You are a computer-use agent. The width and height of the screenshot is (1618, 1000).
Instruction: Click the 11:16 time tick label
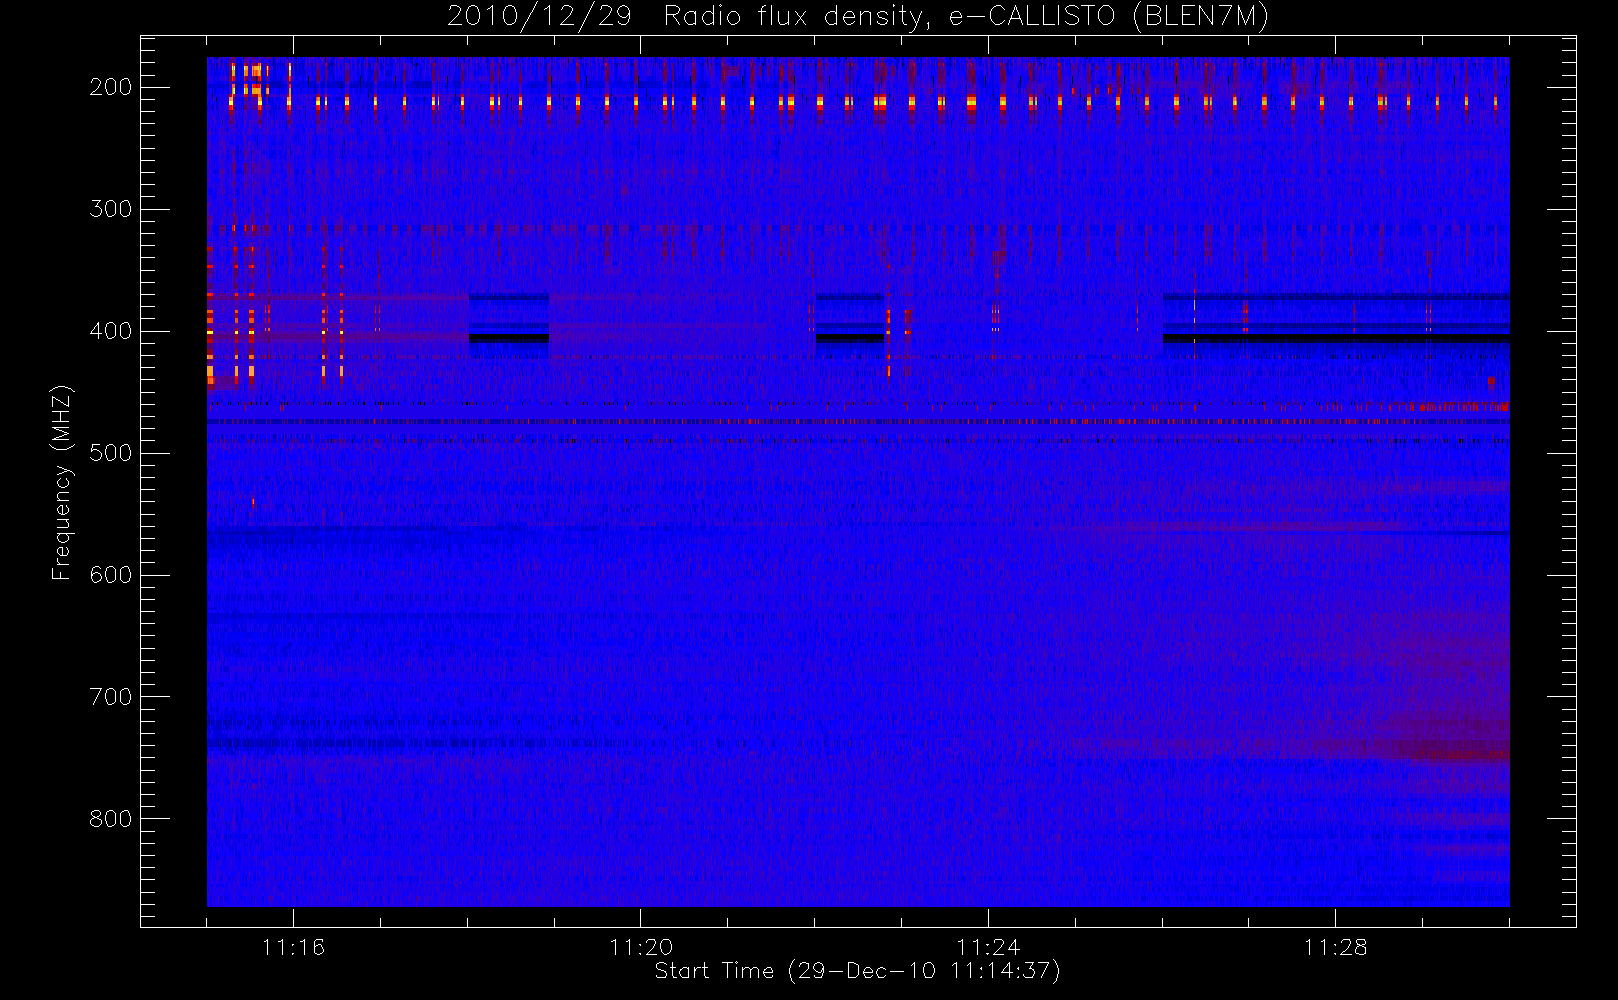(293, 947)
